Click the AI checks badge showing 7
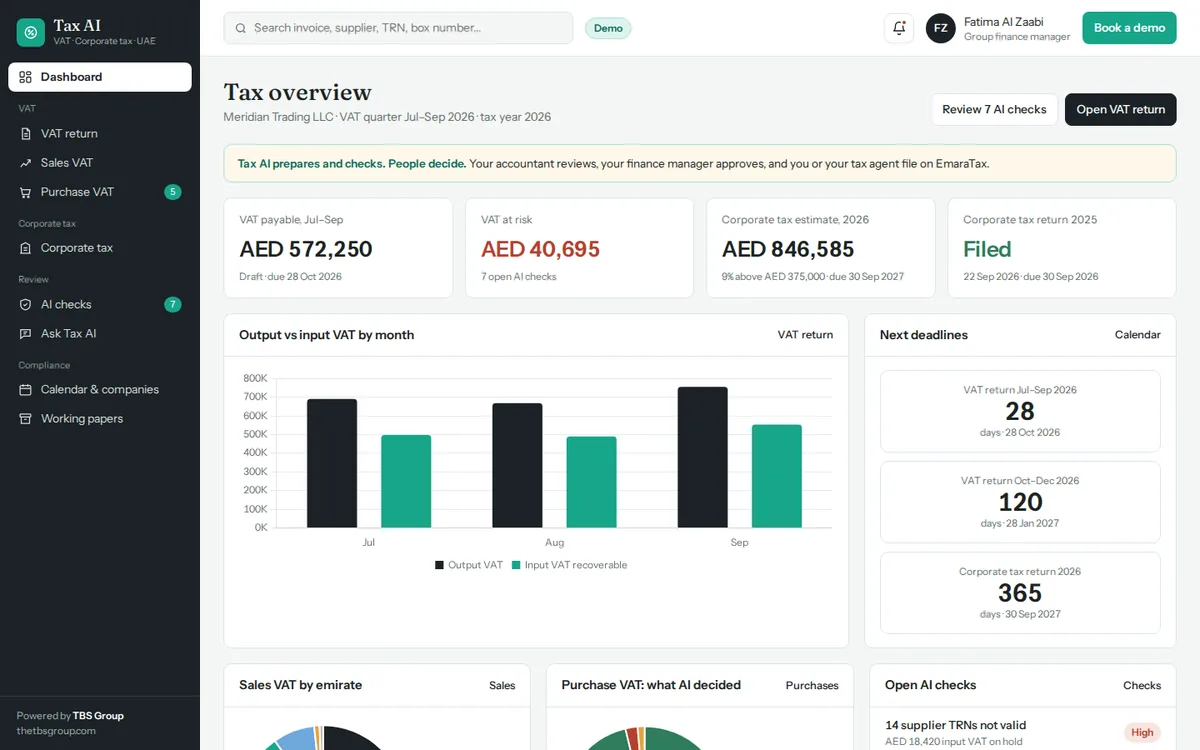The width and height of the screenshot is (1200, 750). click(x=173, y=304)
